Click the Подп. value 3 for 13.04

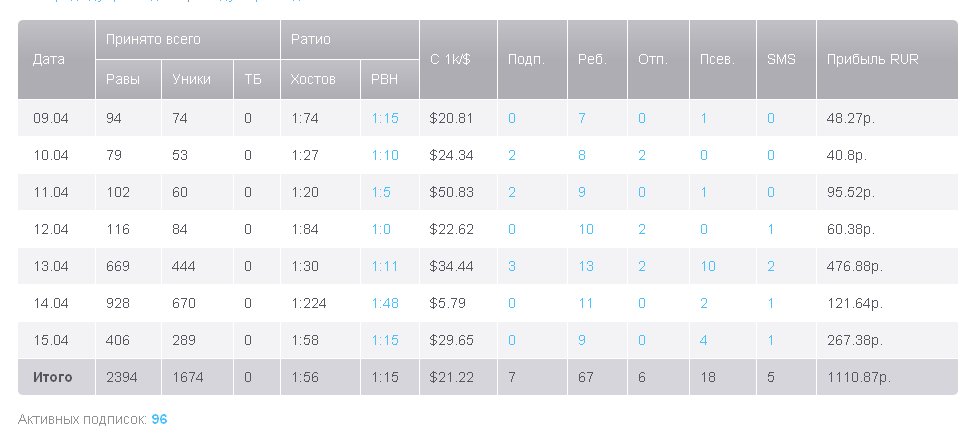pos(512,266)
